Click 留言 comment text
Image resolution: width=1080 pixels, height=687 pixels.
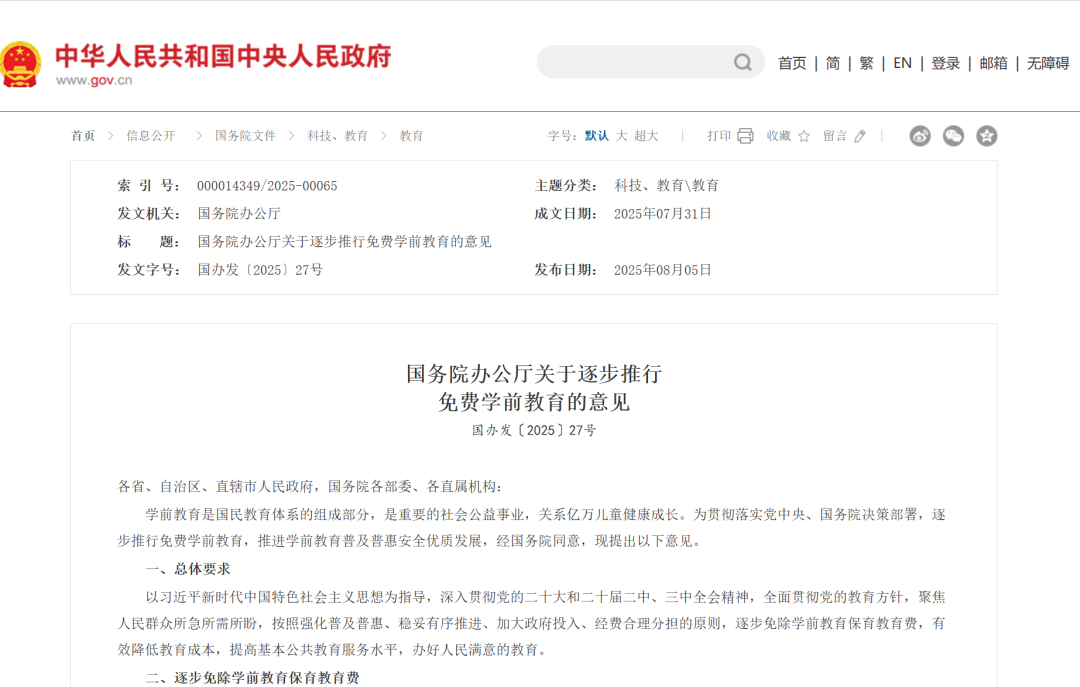835,136
